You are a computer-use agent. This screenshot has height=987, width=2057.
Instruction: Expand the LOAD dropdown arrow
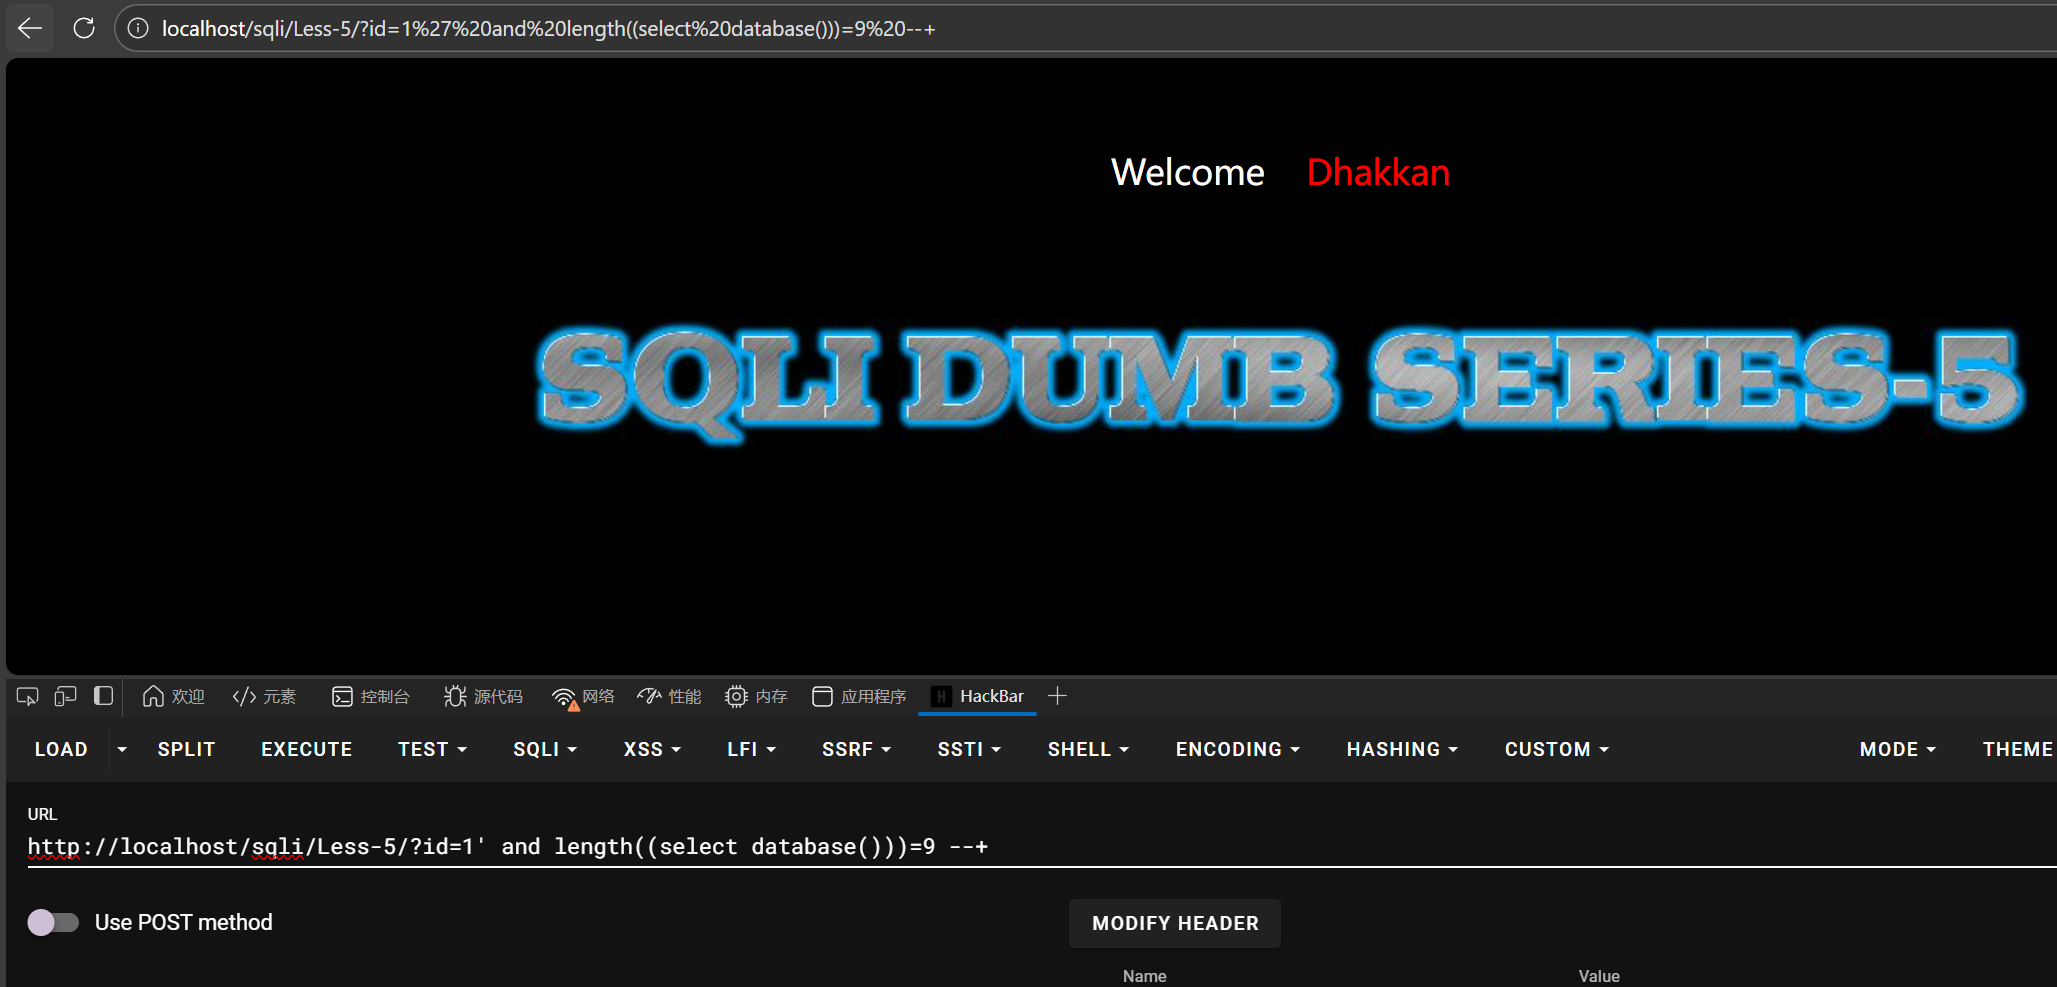click(122, 749)
